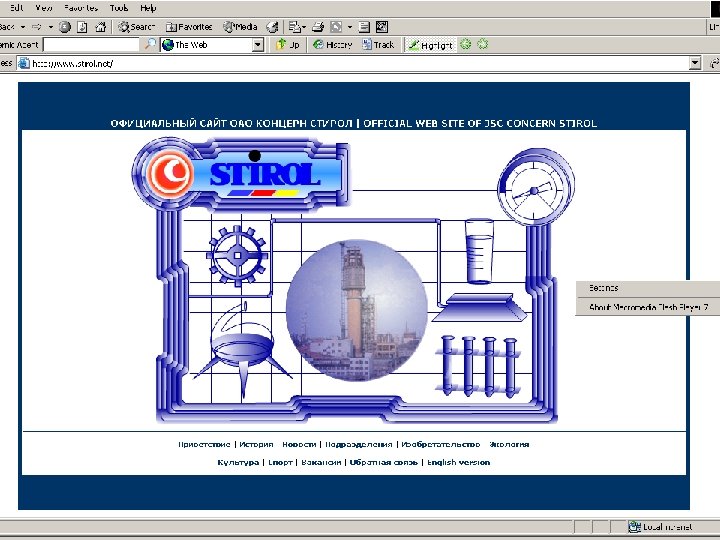This screenshot has height=540, width=720.
Task: Switch to the English version link
Action: [x=458, y=462]
